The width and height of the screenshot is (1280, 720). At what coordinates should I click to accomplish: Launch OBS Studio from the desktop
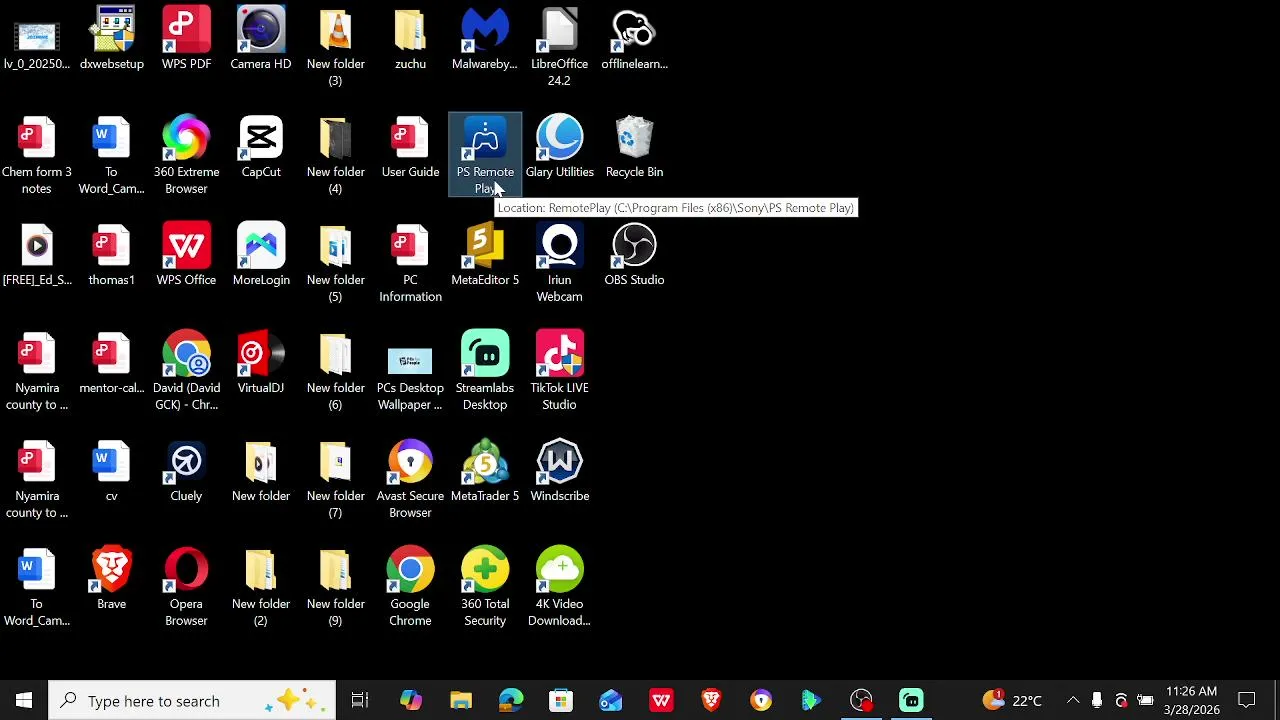[634, 256]
